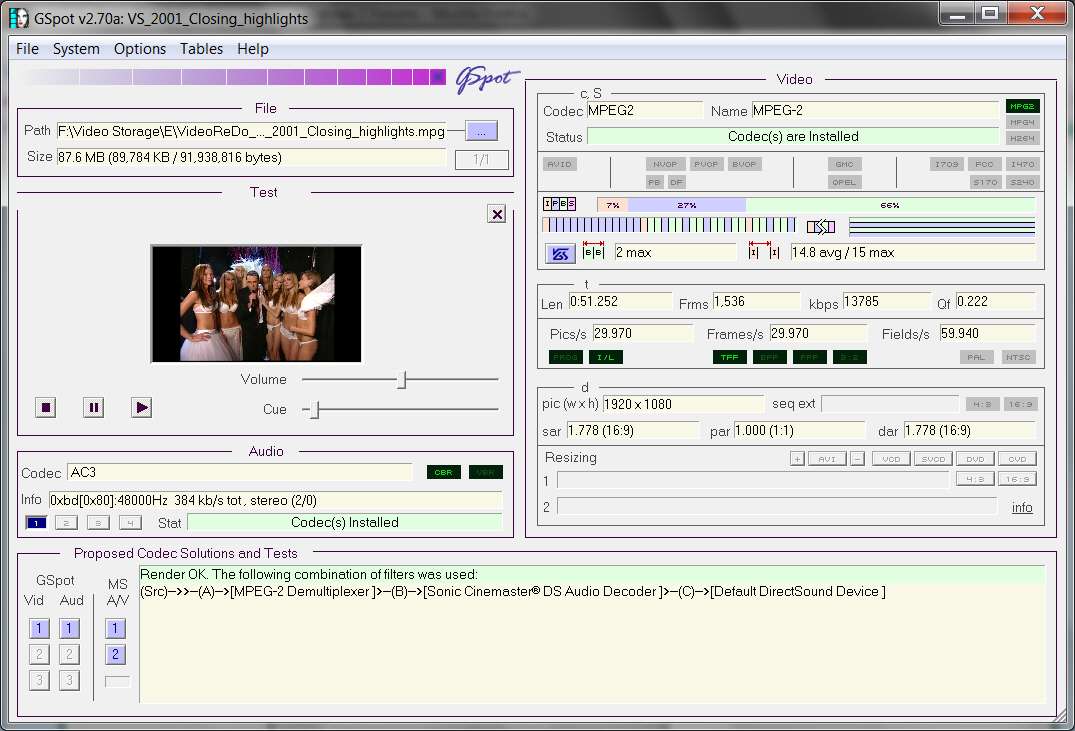
Task: Click the I709 colorimetry indicator
Action: 947,165
